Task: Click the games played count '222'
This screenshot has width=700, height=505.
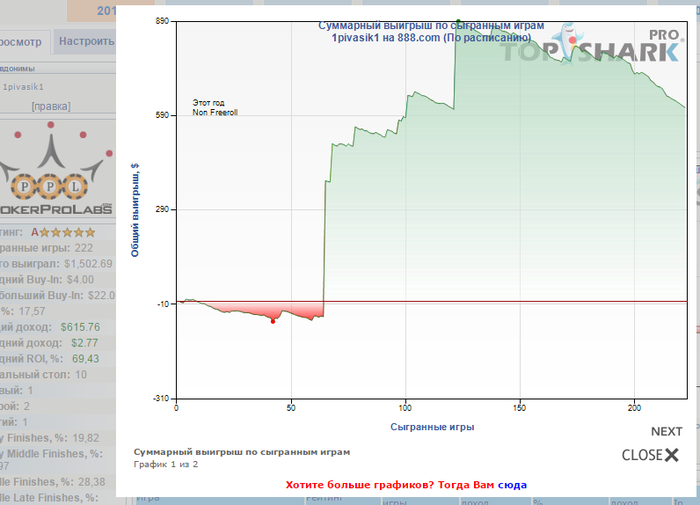Action: pos(83,248)
